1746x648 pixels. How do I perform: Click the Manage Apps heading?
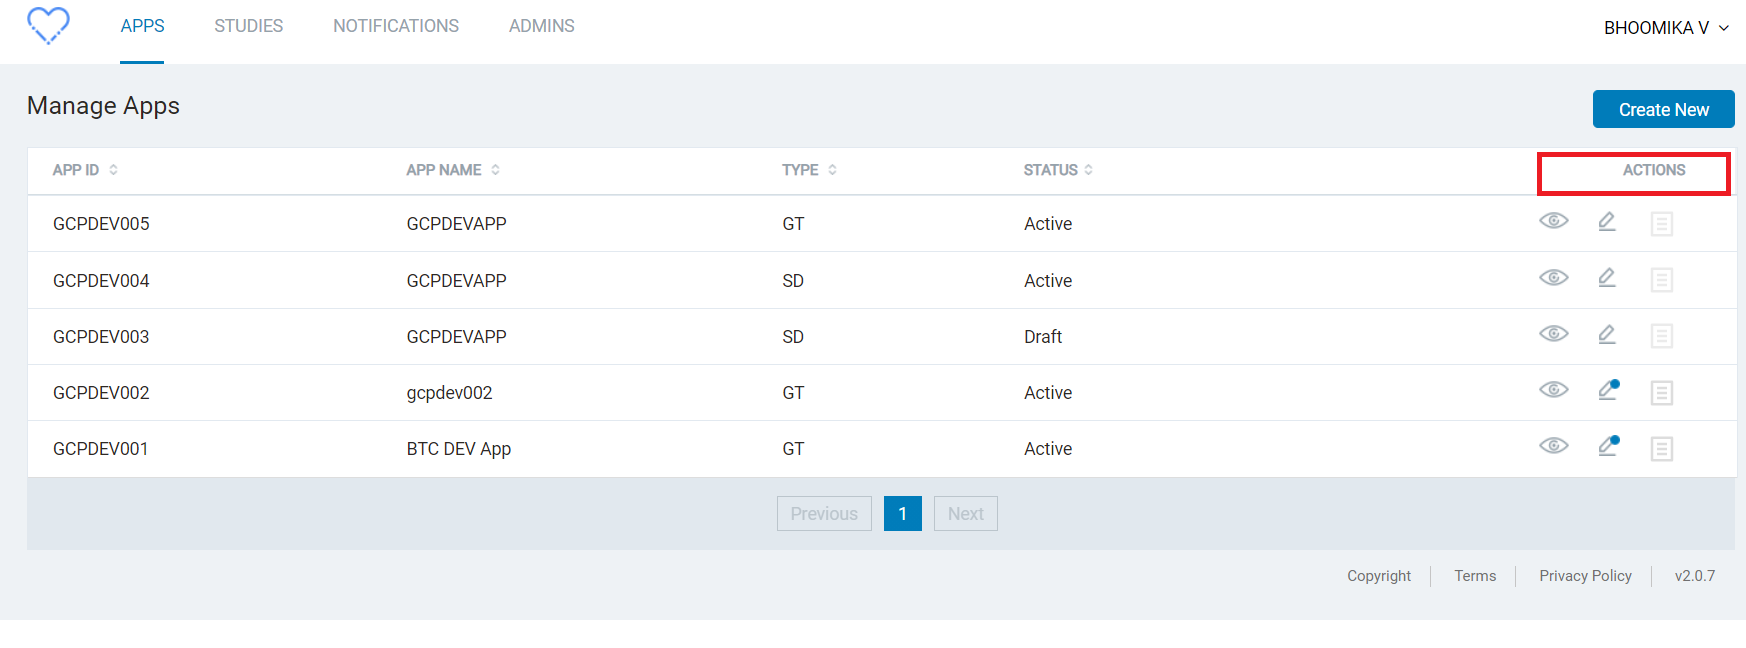[103, 106]
